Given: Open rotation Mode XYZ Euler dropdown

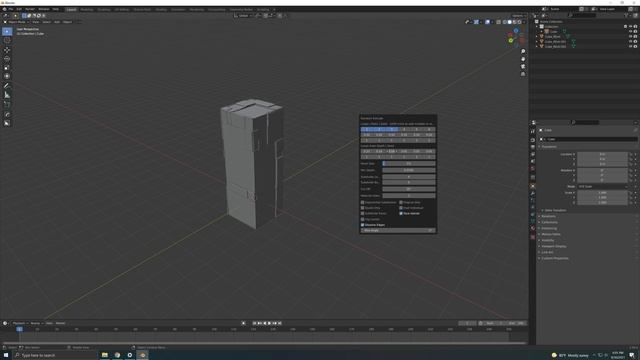Looking at the screenshot, I should [602, 187].
